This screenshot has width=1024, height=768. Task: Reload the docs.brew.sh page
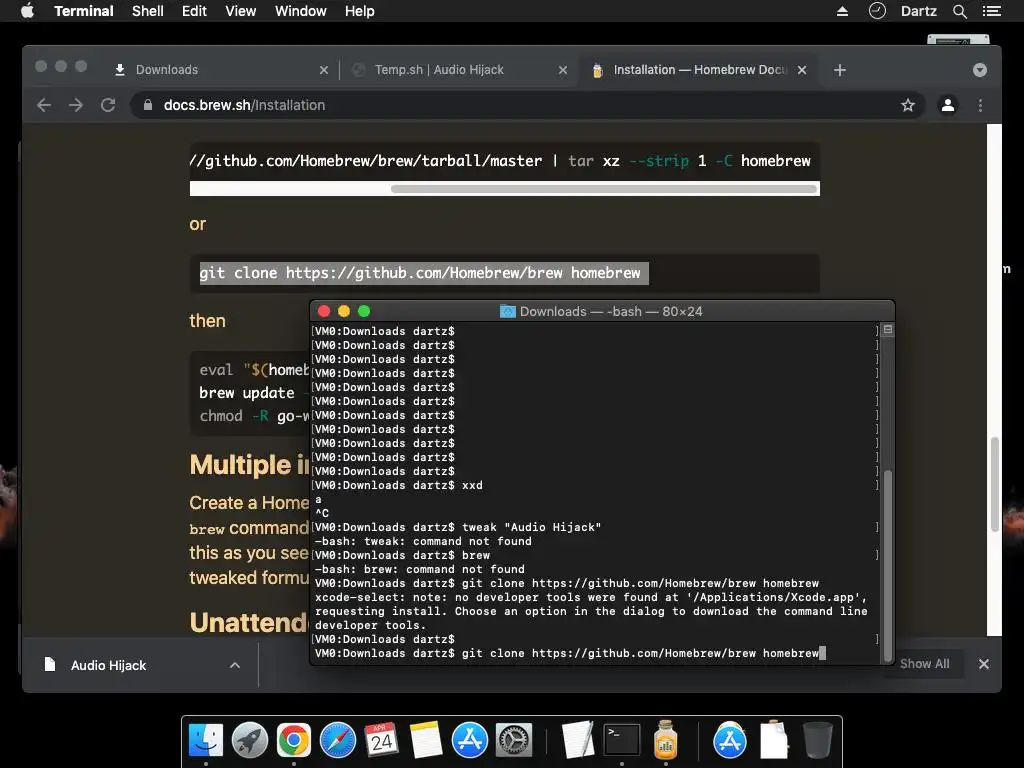pos(108,105)
